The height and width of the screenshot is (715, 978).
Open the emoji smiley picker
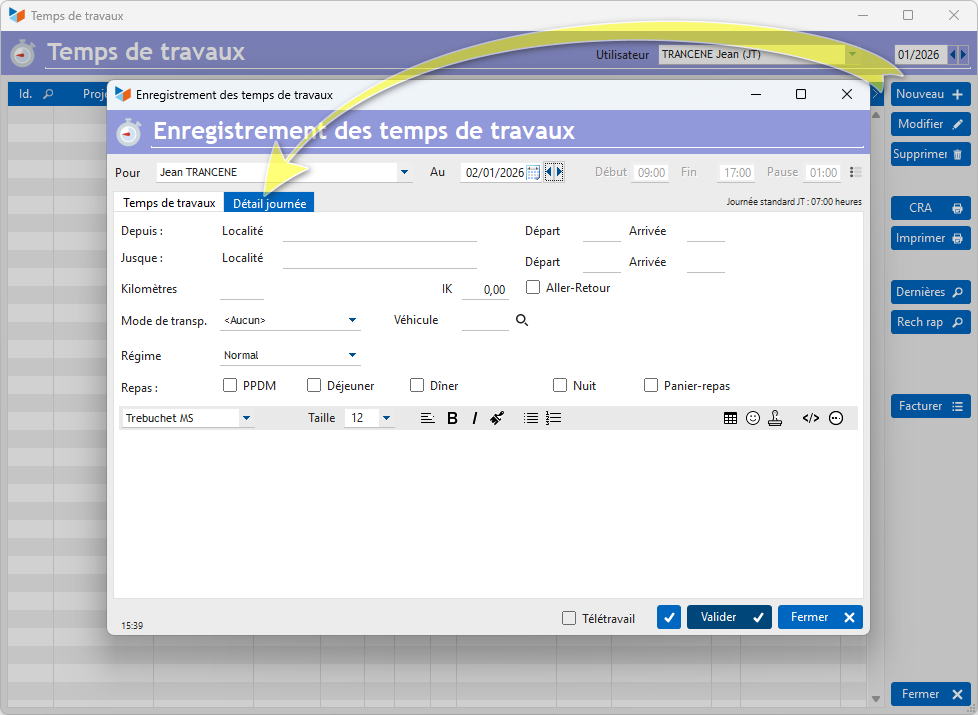point(752,419)
